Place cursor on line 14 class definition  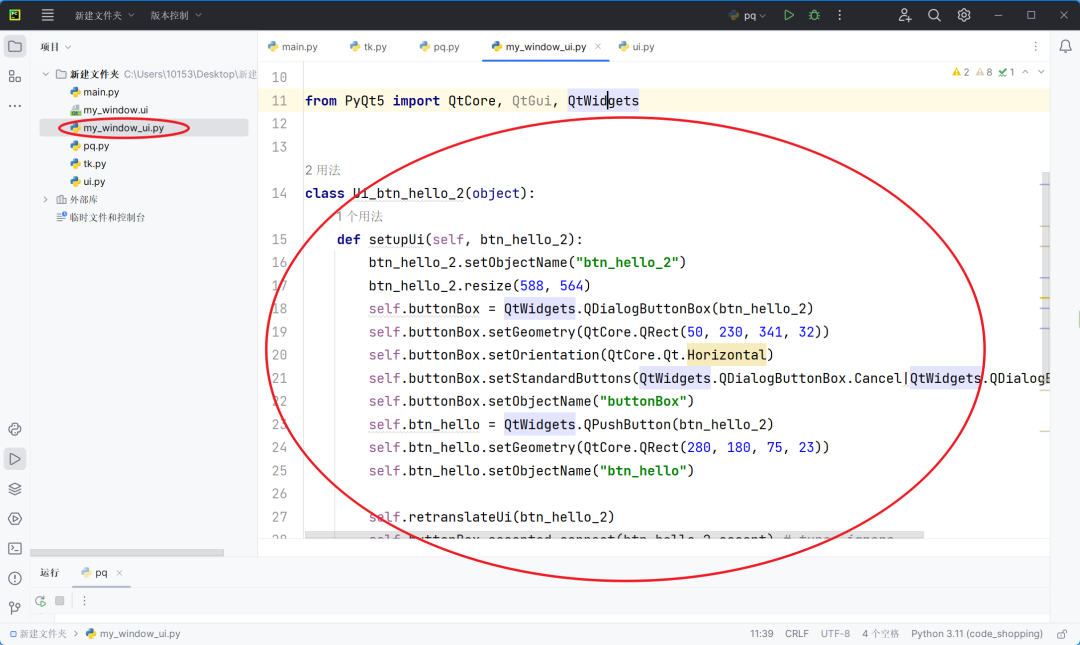(x=420, y=194)
